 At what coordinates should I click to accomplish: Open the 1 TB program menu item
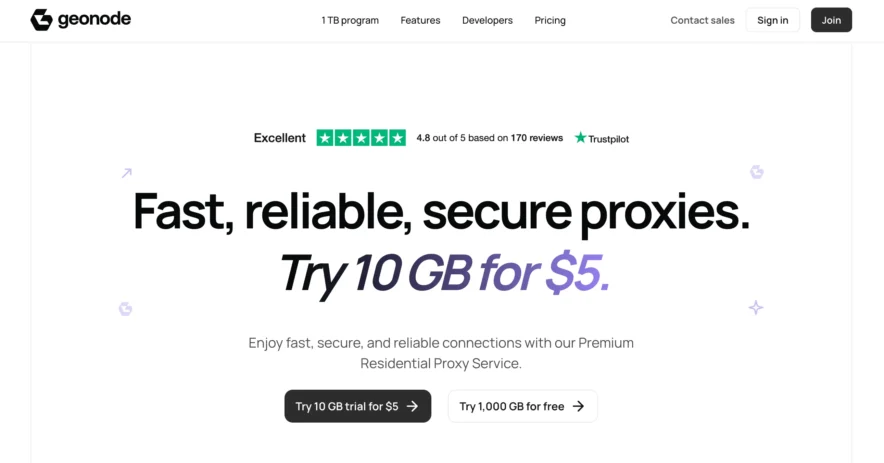(x=350, y=20)
